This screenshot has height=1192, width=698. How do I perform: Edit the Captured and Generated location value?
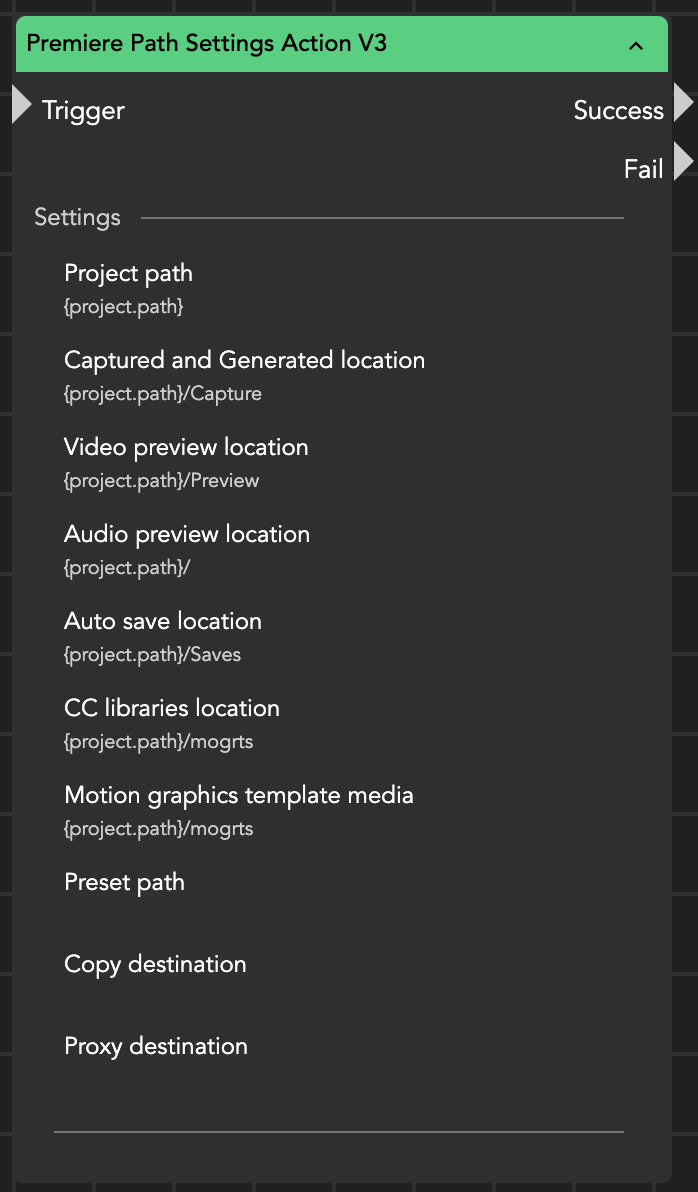(163, 394)
